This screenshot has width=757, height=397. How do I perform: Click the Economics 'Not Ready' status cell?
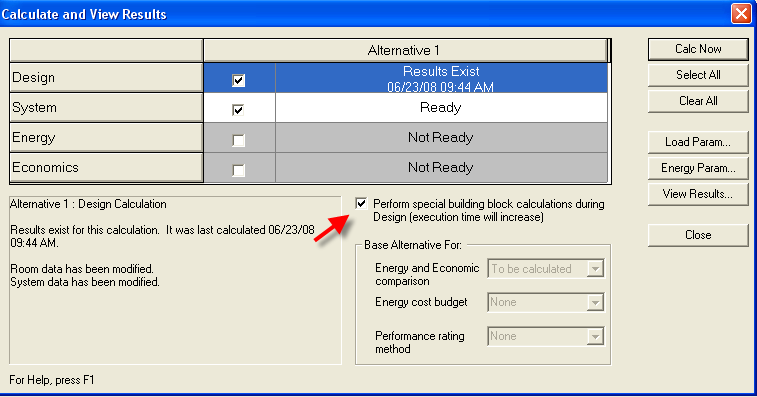[x=441, y=167]
